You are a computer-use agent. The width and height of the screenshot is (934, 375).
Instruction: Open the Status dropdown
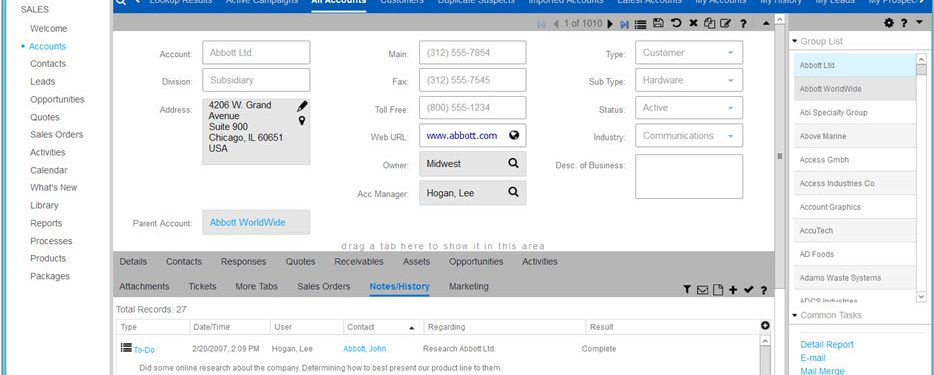click(x=730, y=108)
